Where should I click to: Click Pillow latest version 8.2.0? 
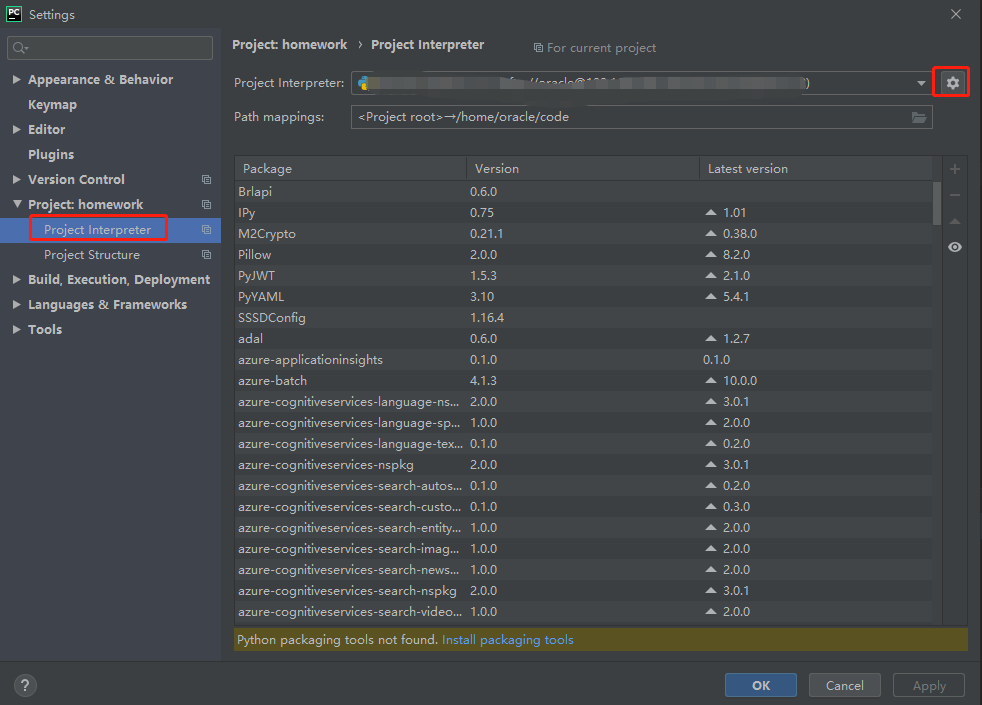point(736,255)
